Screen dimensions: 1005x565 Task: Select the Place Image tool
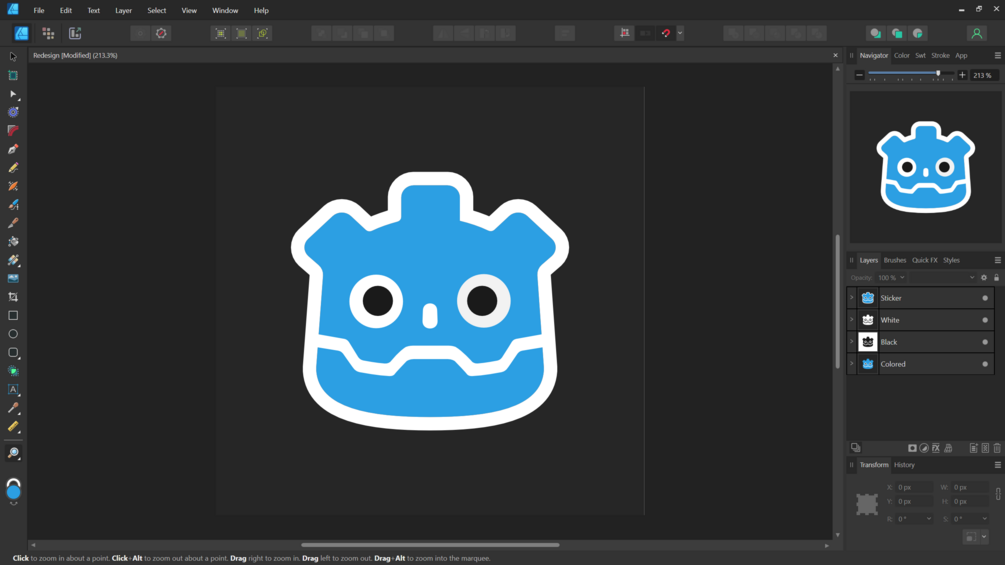[13, 278]
